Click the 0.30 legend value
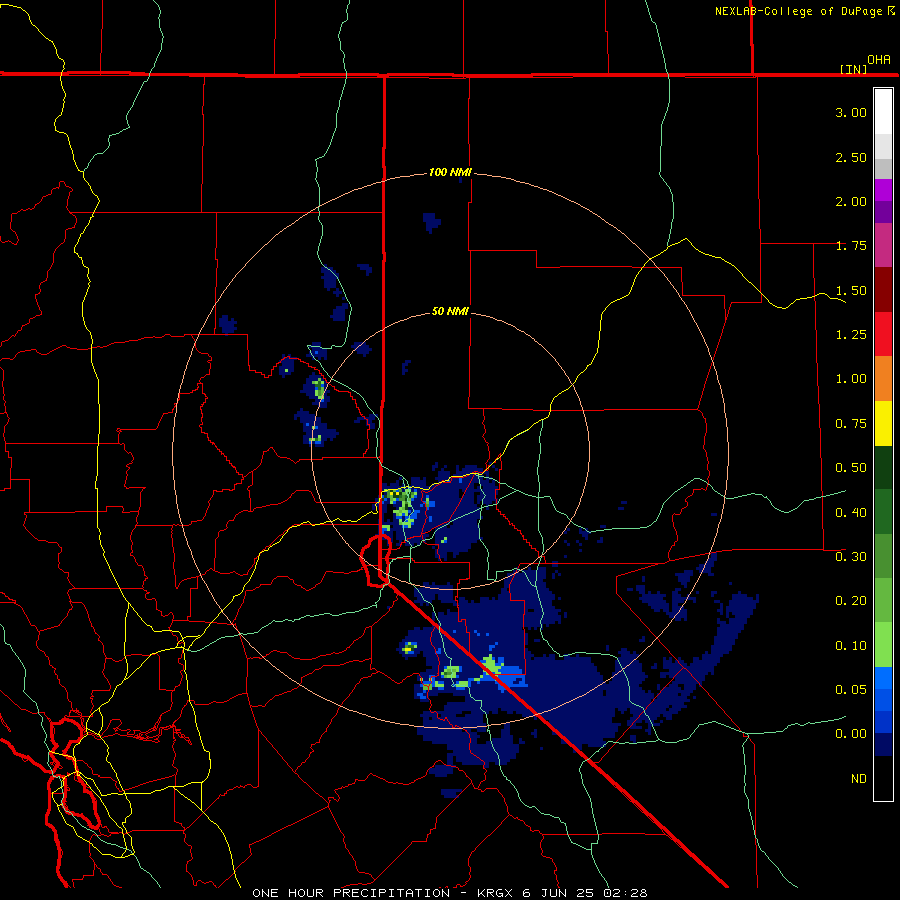The width and height of the screenshot is (900, 900). coord(851,557)
